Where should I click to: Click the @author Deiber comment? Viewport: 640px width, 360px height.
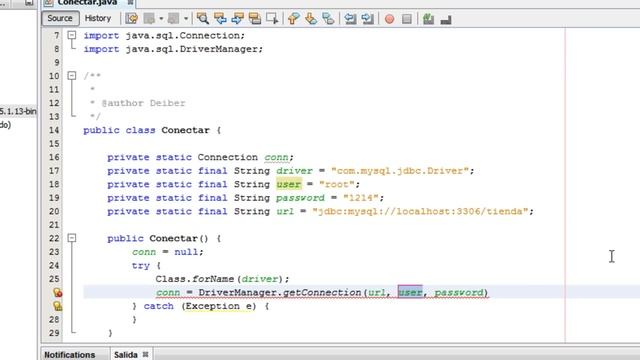click(x=143, y=103)
